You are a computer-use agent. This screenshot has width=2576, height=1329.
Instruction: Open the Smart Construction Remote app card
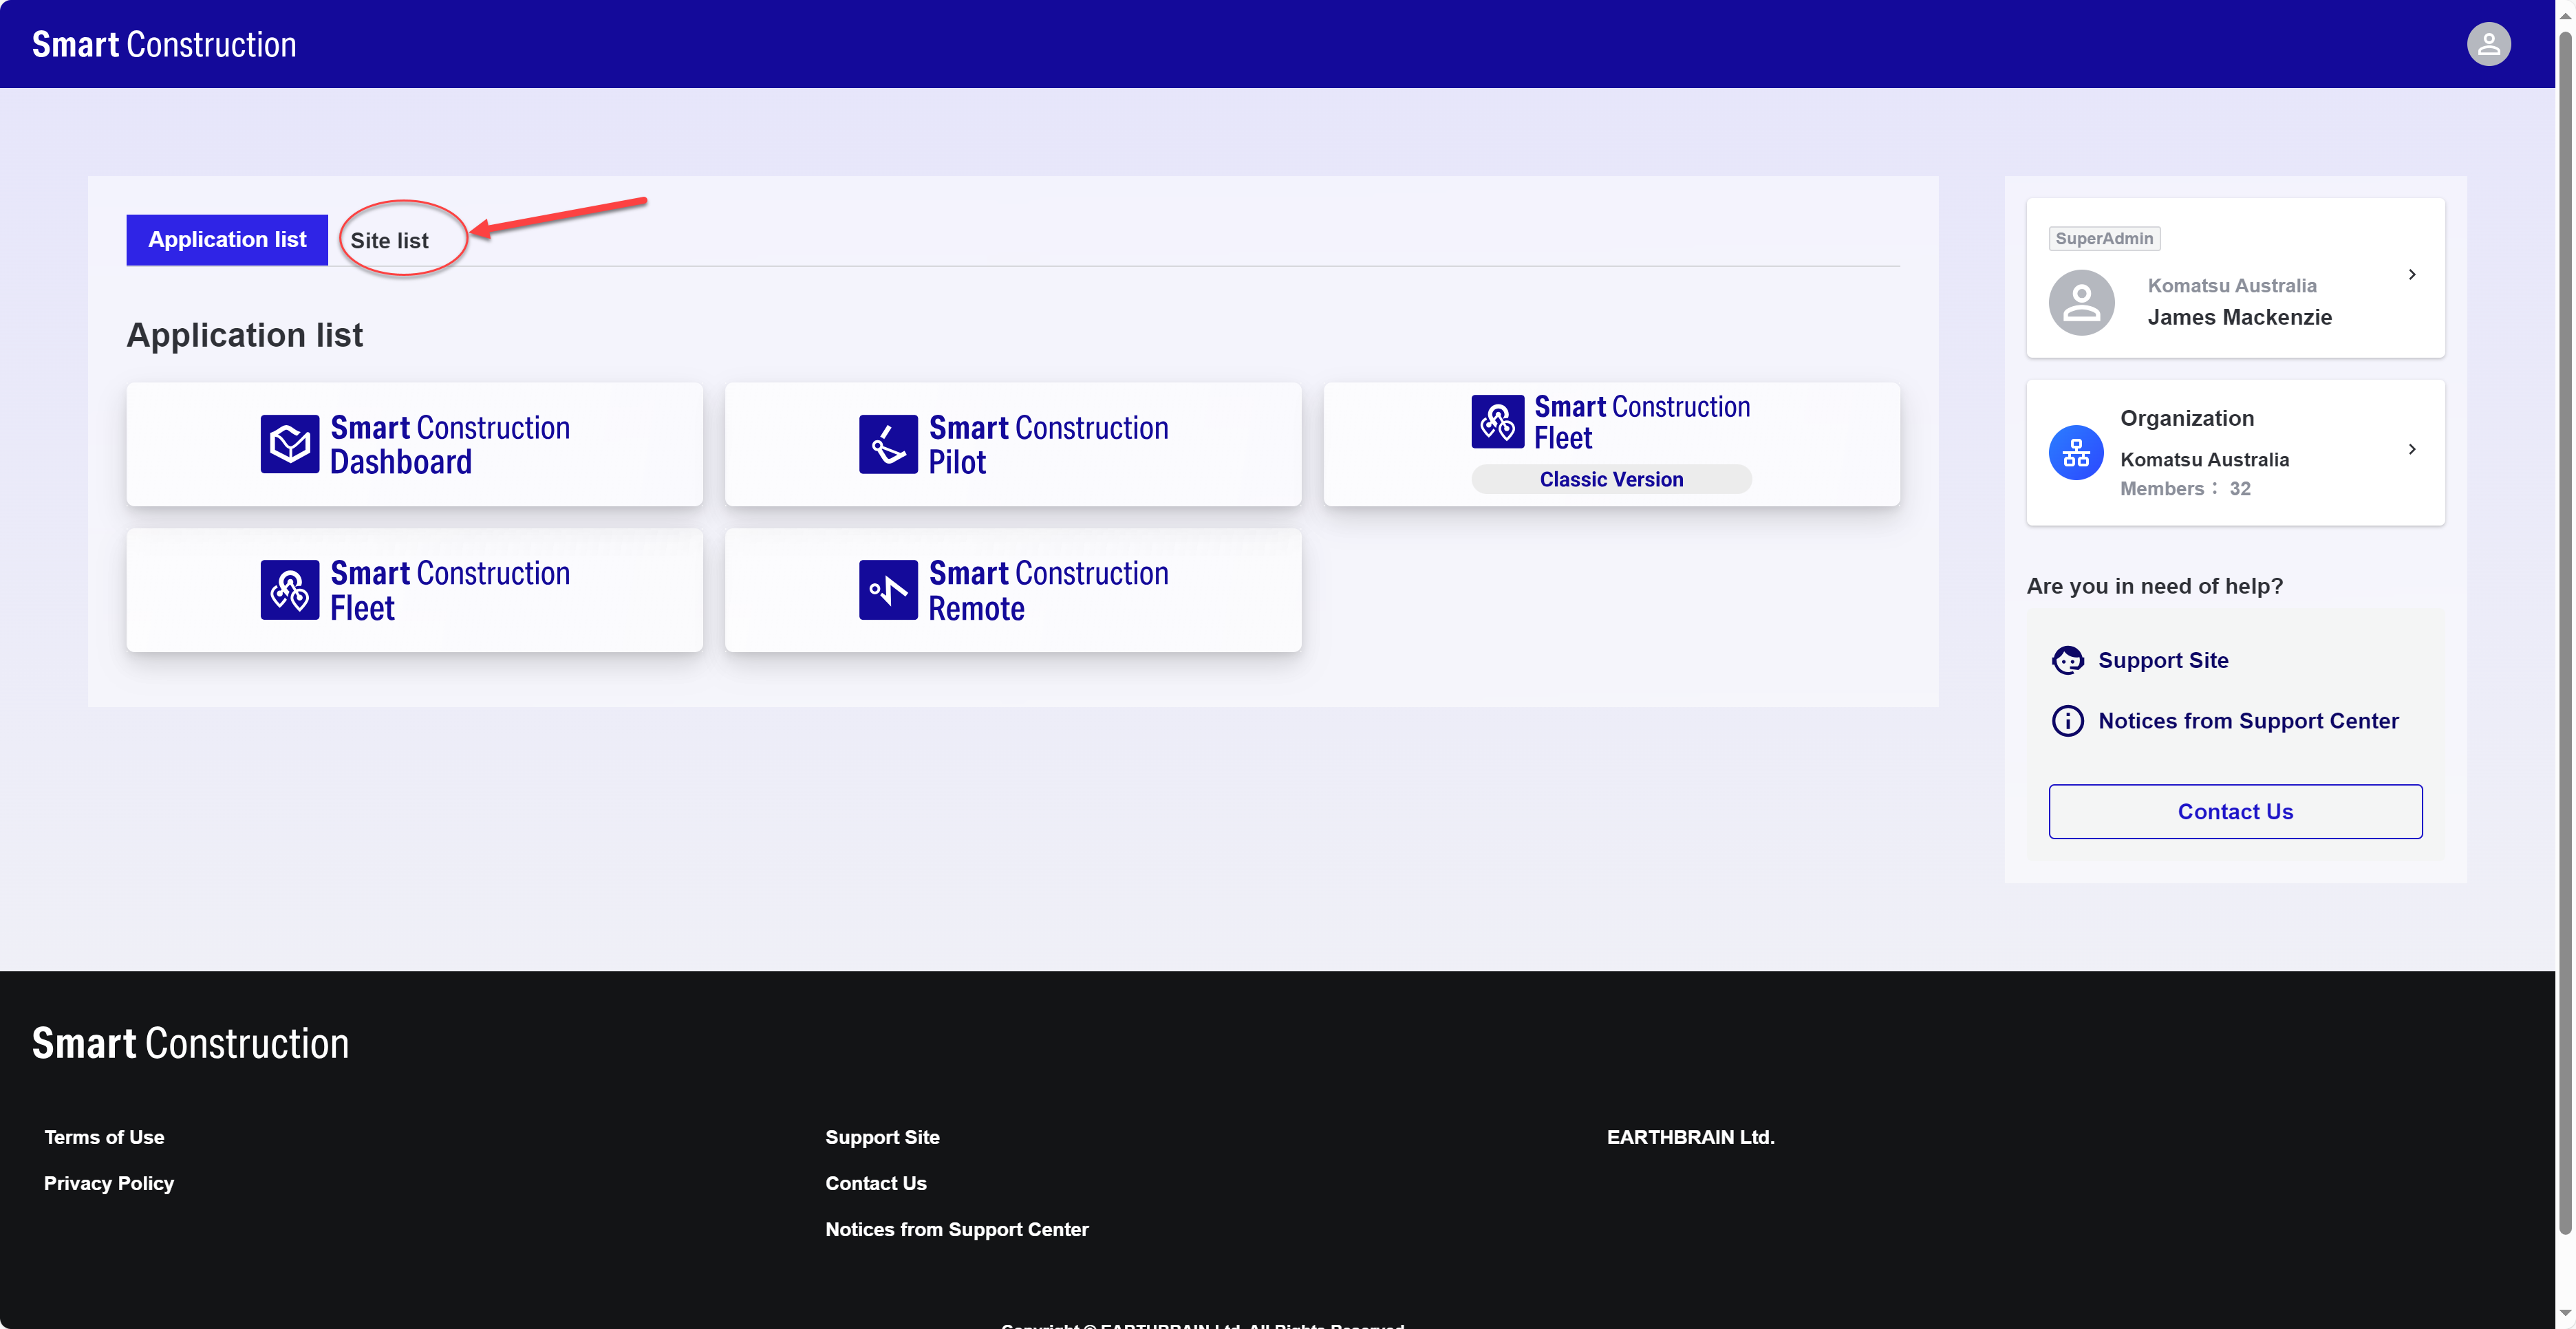click(x=1013, y=590)
